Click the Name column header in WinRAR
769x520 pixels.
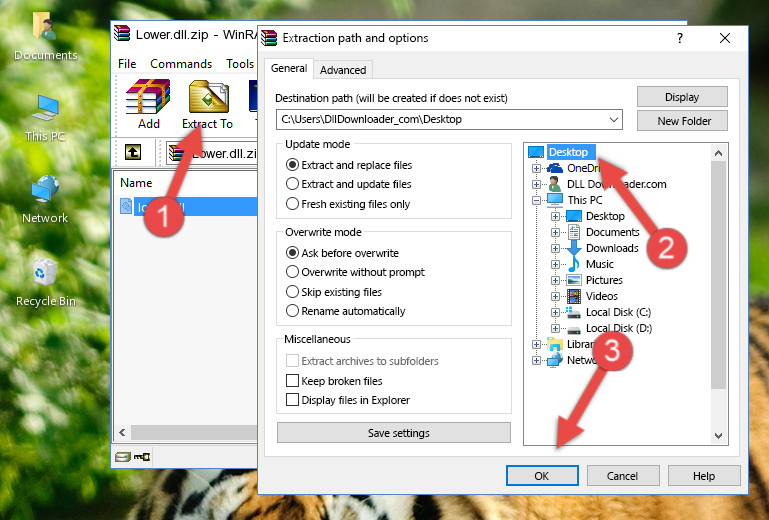(x=136, y=183)
